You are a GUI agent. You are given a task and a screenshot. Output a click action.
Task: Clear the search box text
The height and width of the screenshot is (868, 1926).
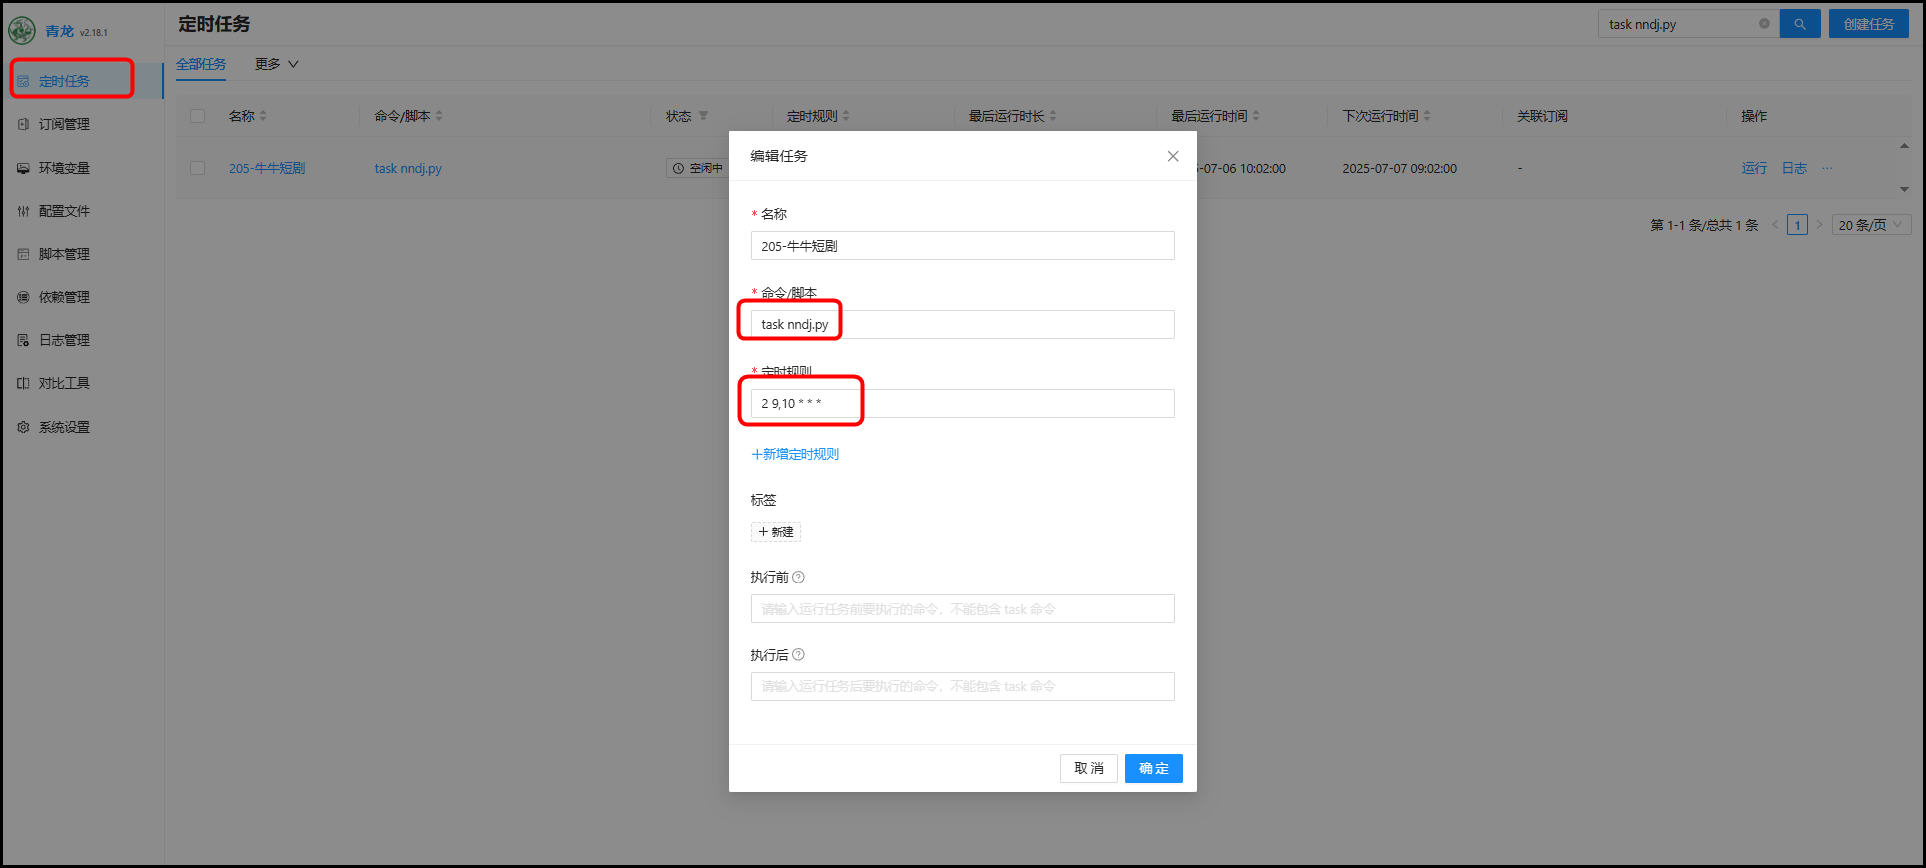tap(1764, 24)
